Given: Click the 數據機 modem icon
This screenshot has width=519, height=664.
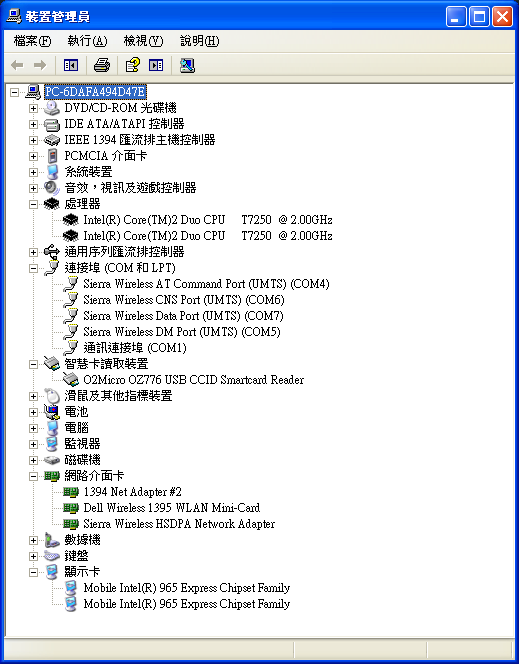Looking at the screenshot, I should (52, 540).
